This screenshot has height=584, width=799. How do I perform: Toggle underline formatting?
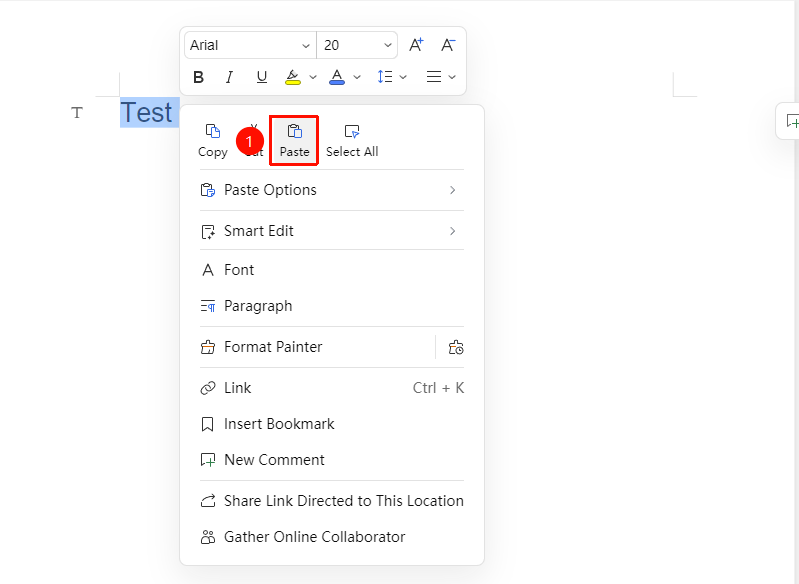coord(261,77)
